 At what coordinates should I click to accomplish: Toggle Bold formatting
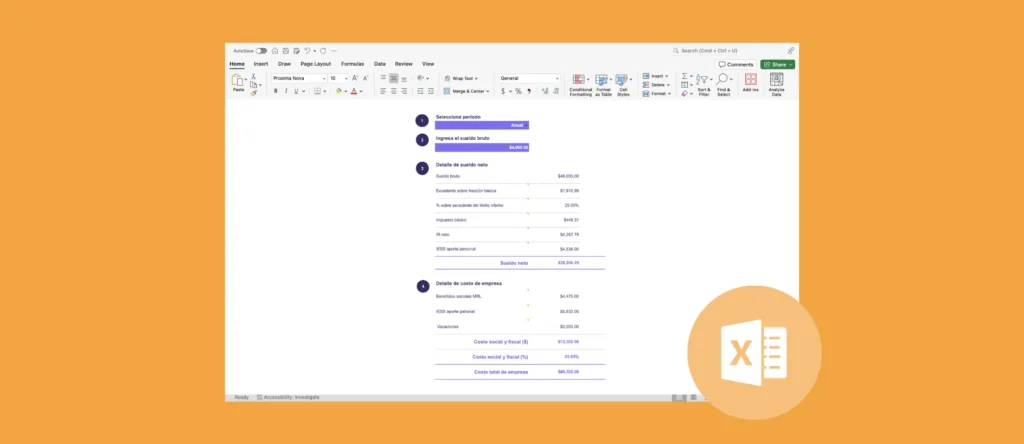276,91
